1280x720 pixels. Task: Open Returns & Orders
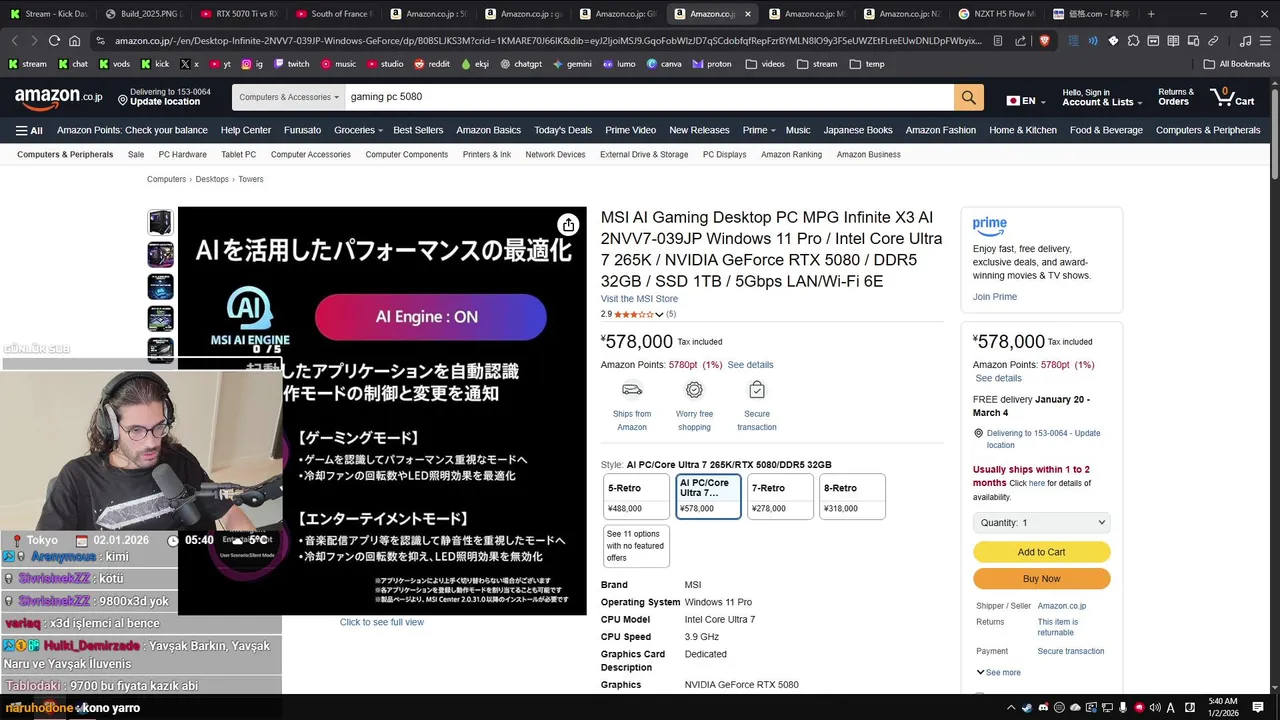click(x=1176, y=97)
